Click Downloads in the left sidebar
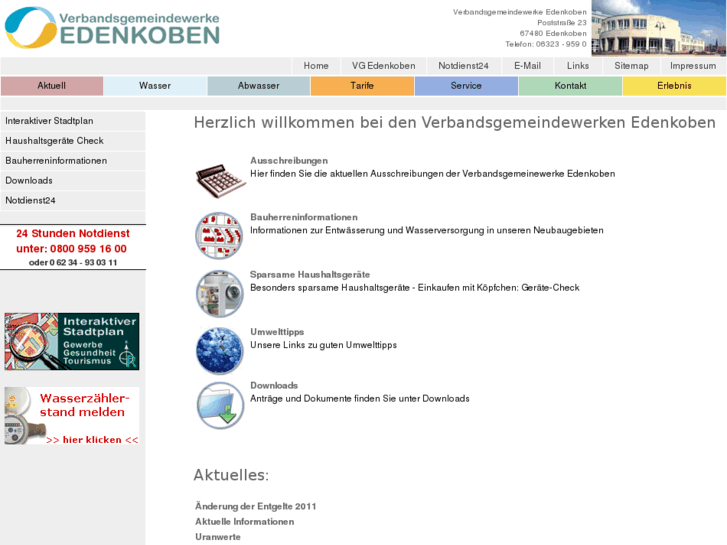 click(73, 181)
